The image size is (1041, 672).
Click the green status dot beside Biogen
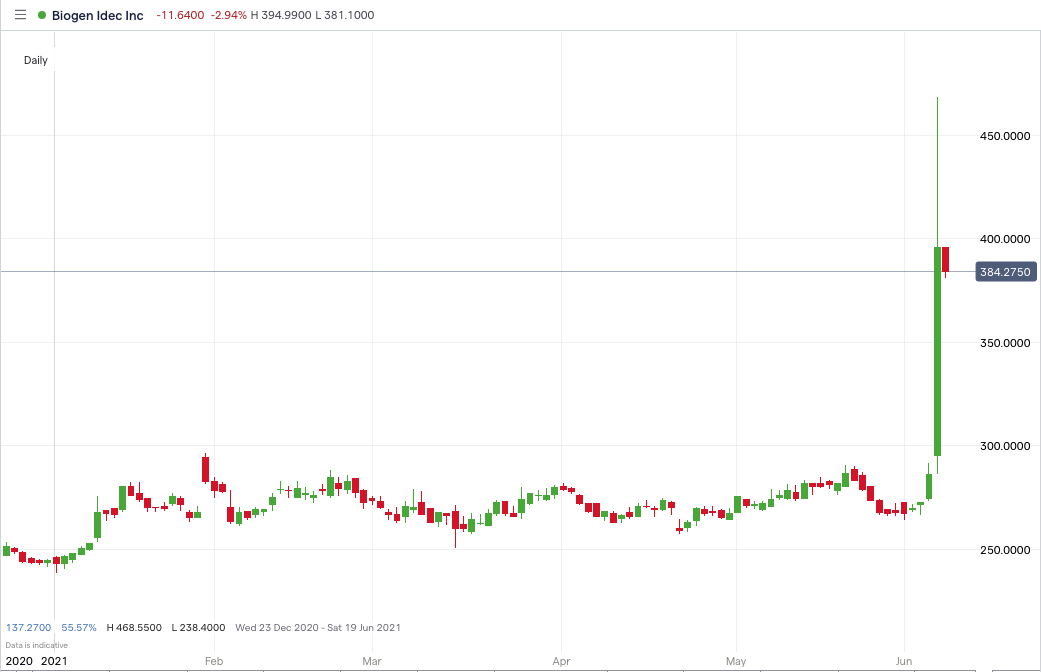tap(42, 15)
